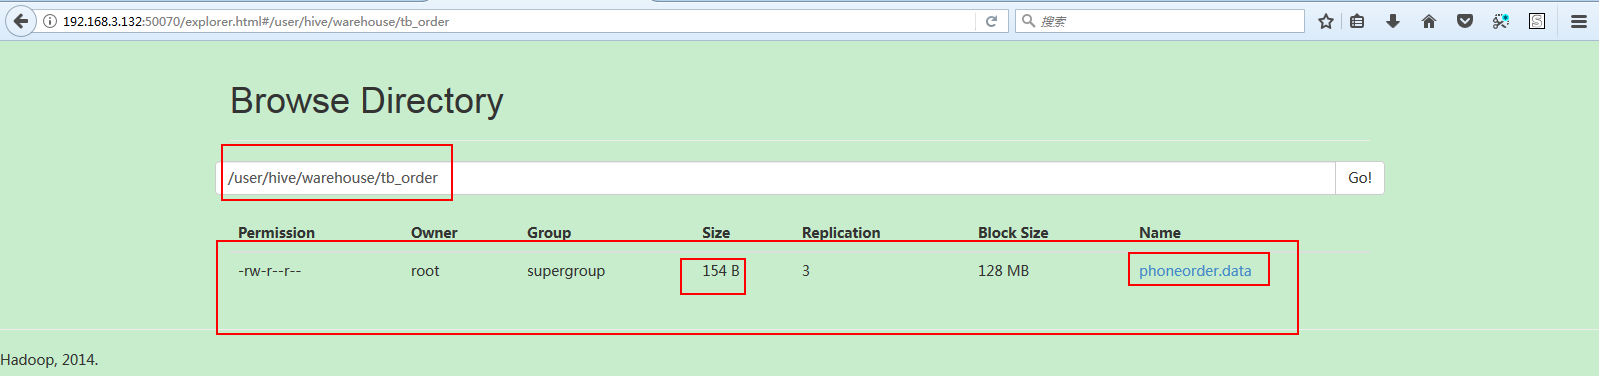Click the Browse Directory heading

[367, 101]
